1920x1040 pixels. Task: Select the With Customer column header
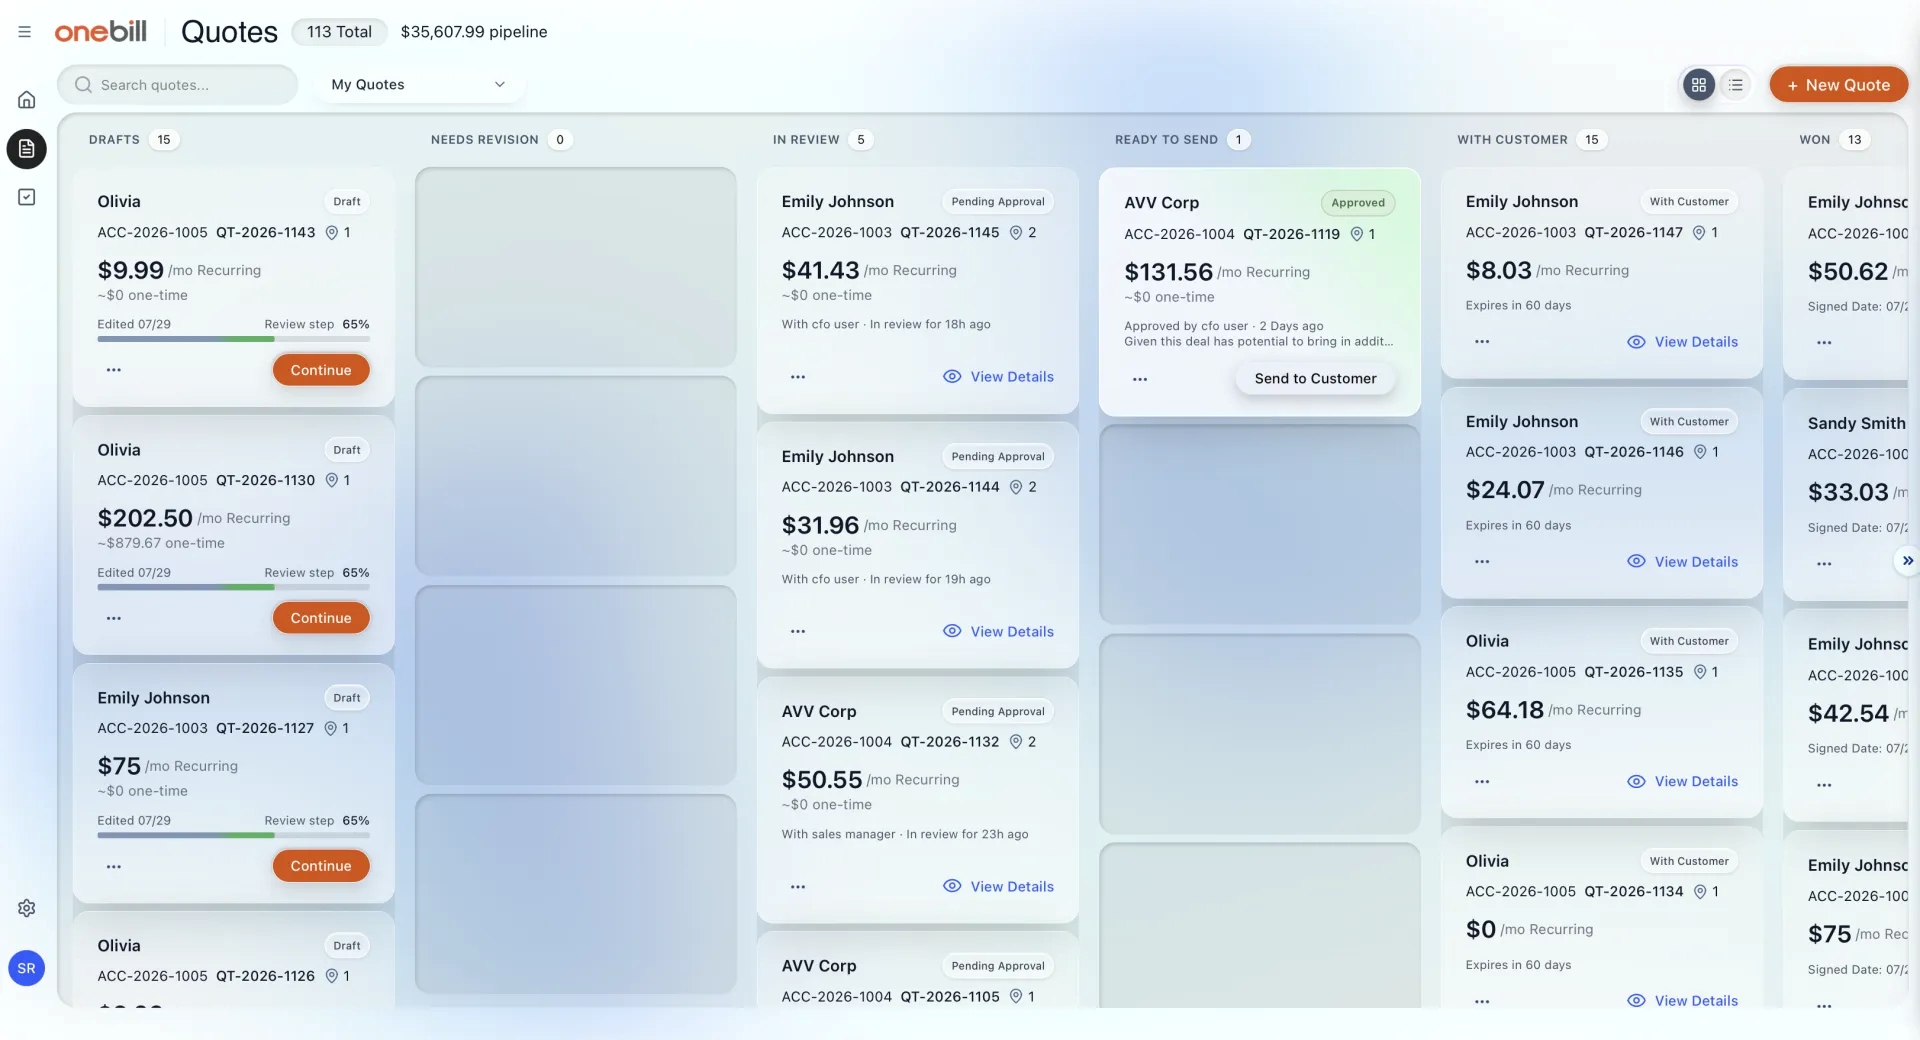1512,140
